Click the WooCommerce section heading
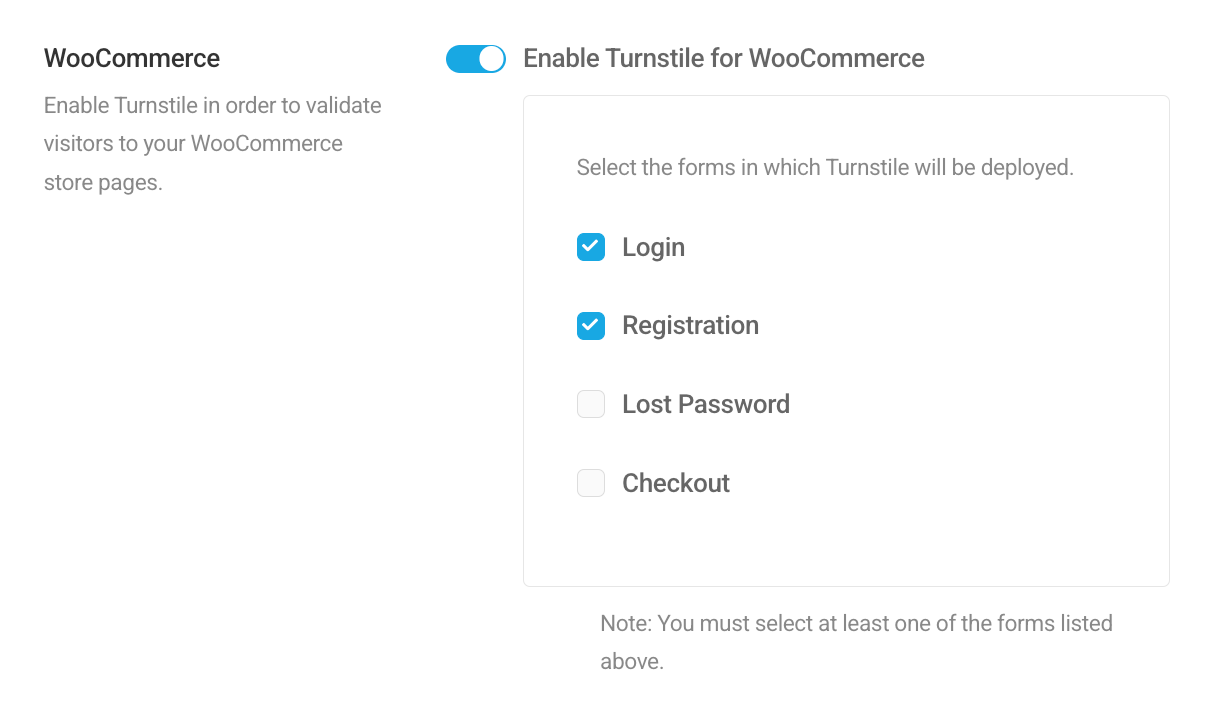This screenshot has height=720, width=1220. click(x=131, y=58)
